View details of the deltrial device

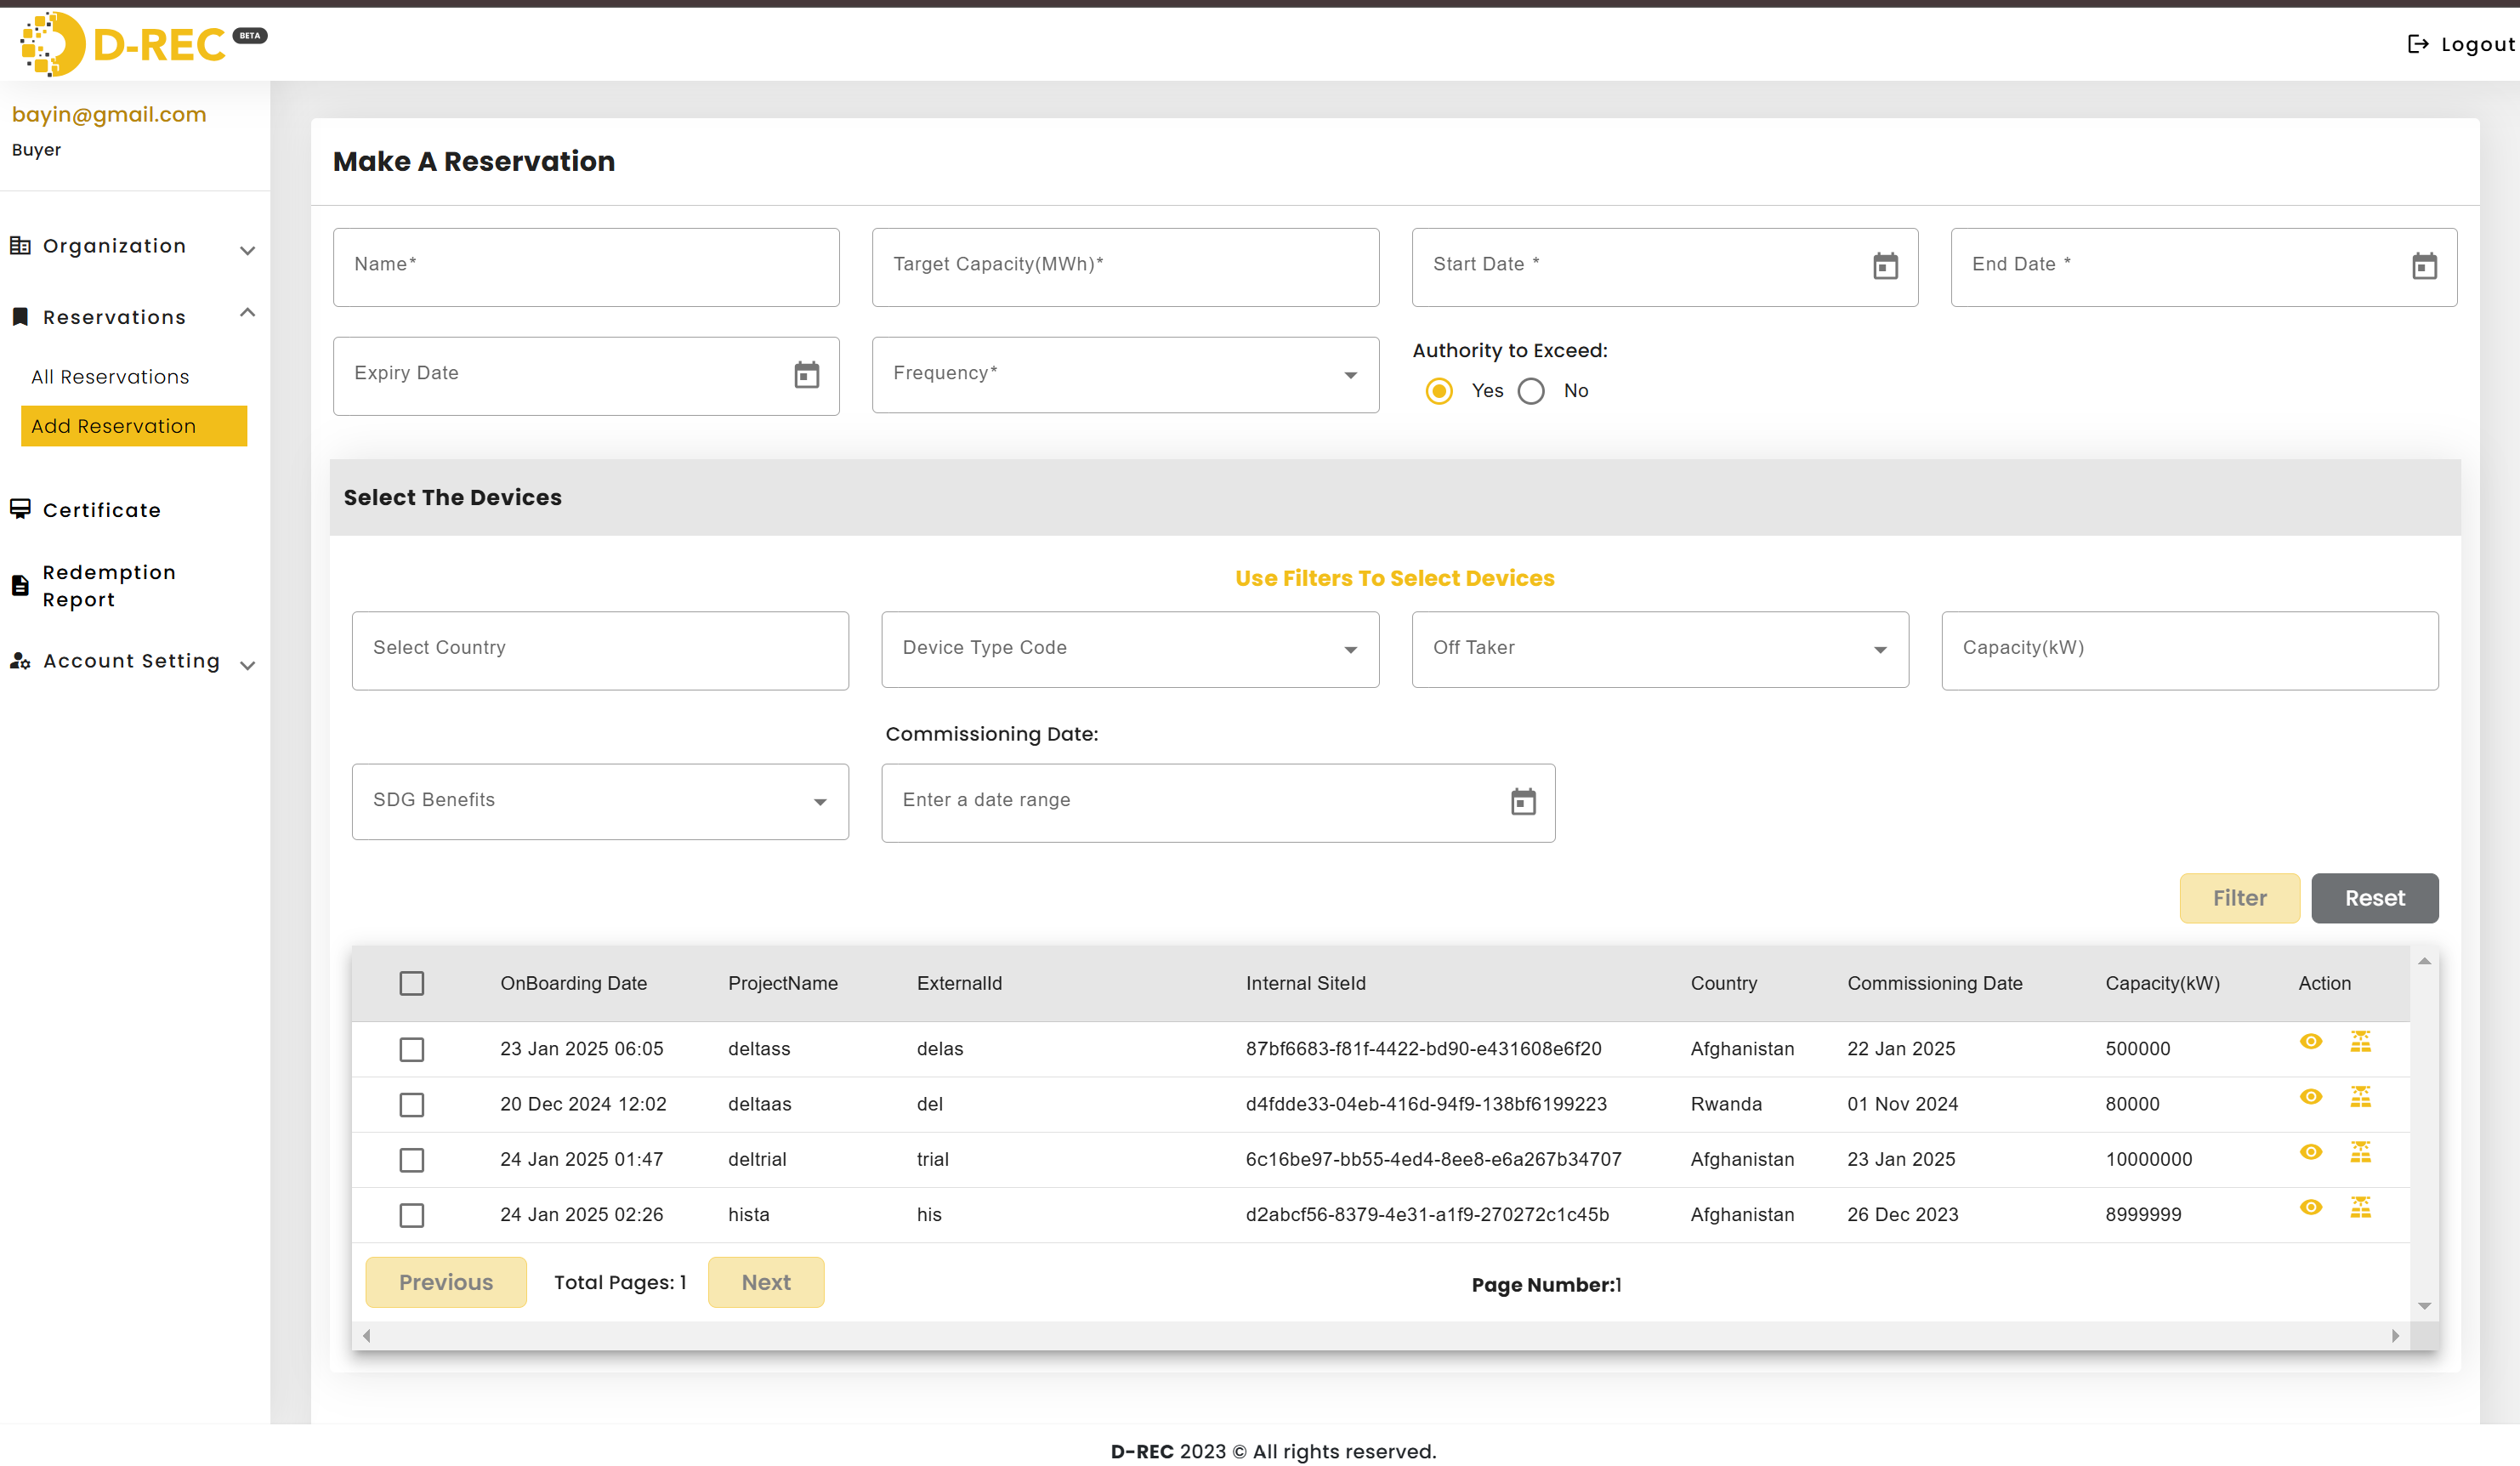[2310, 1152]
